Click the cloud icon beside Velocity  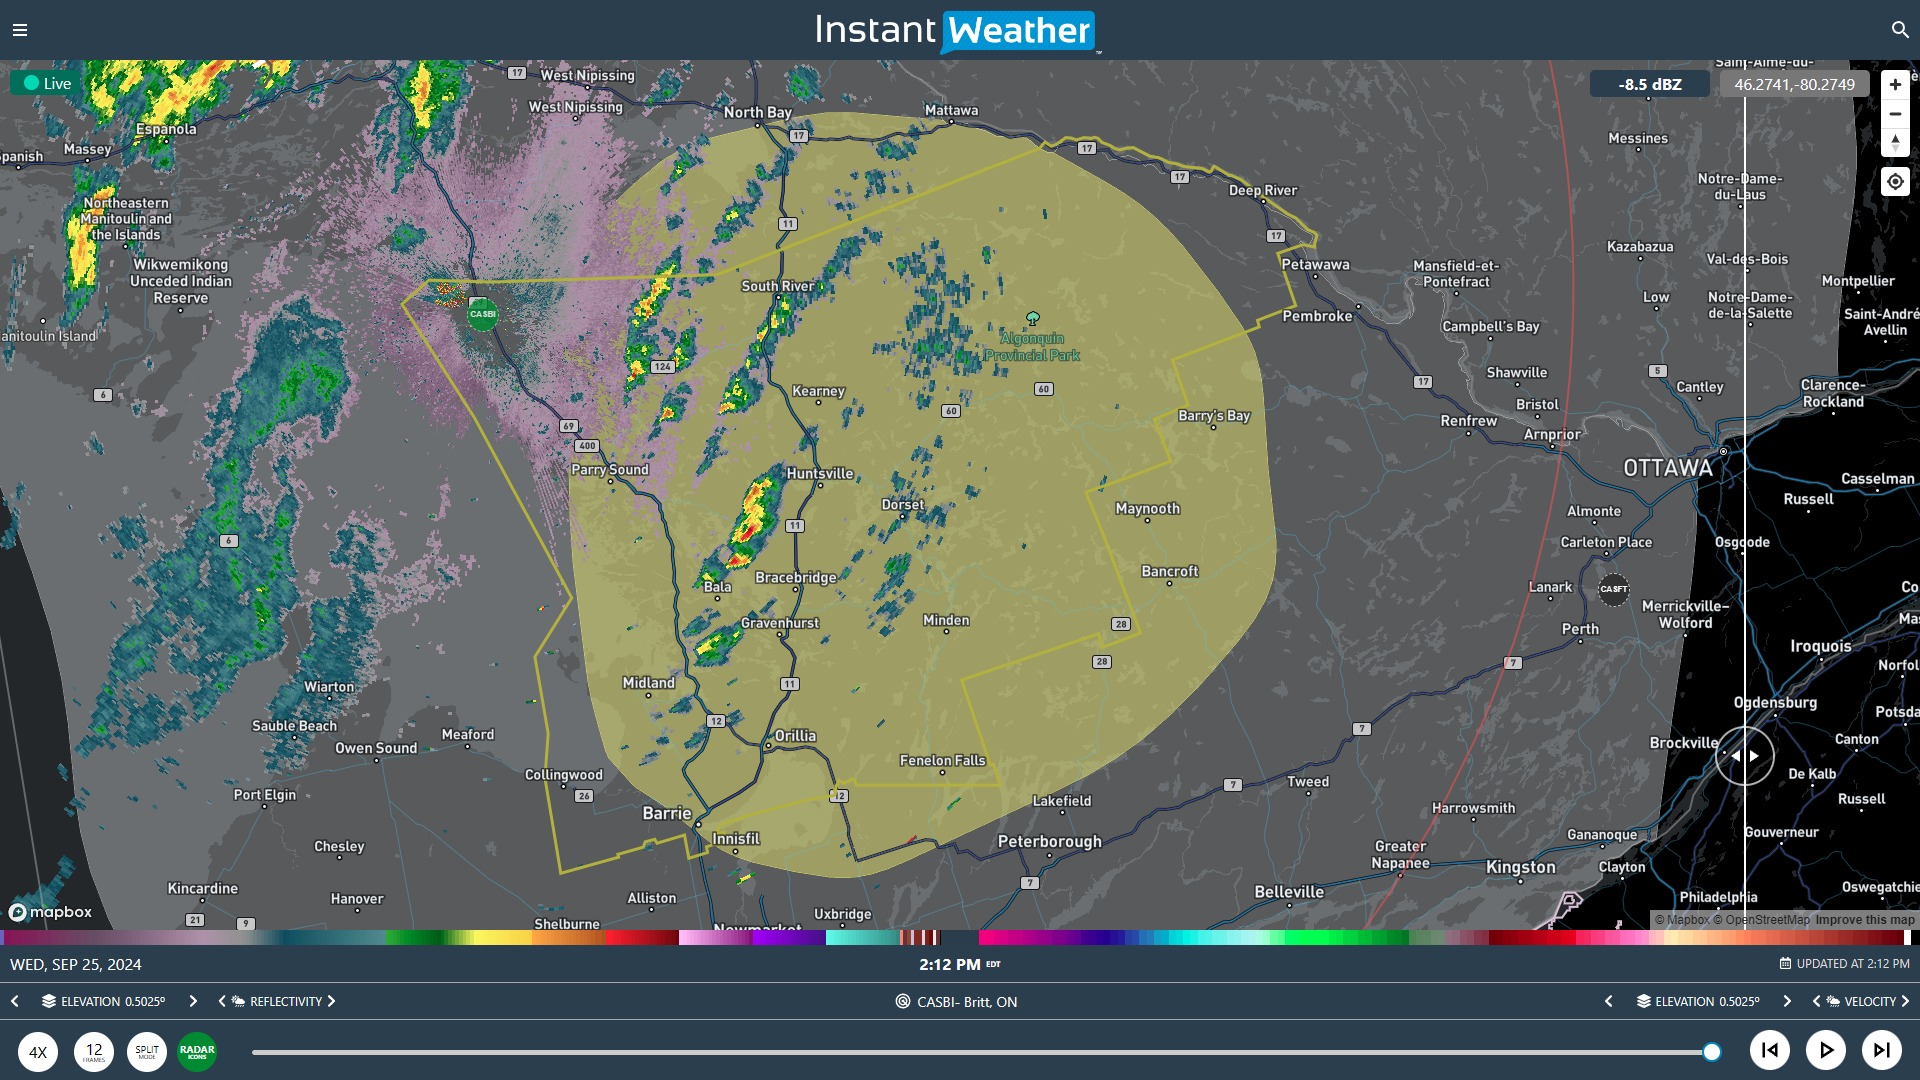pos(1833,1001)
